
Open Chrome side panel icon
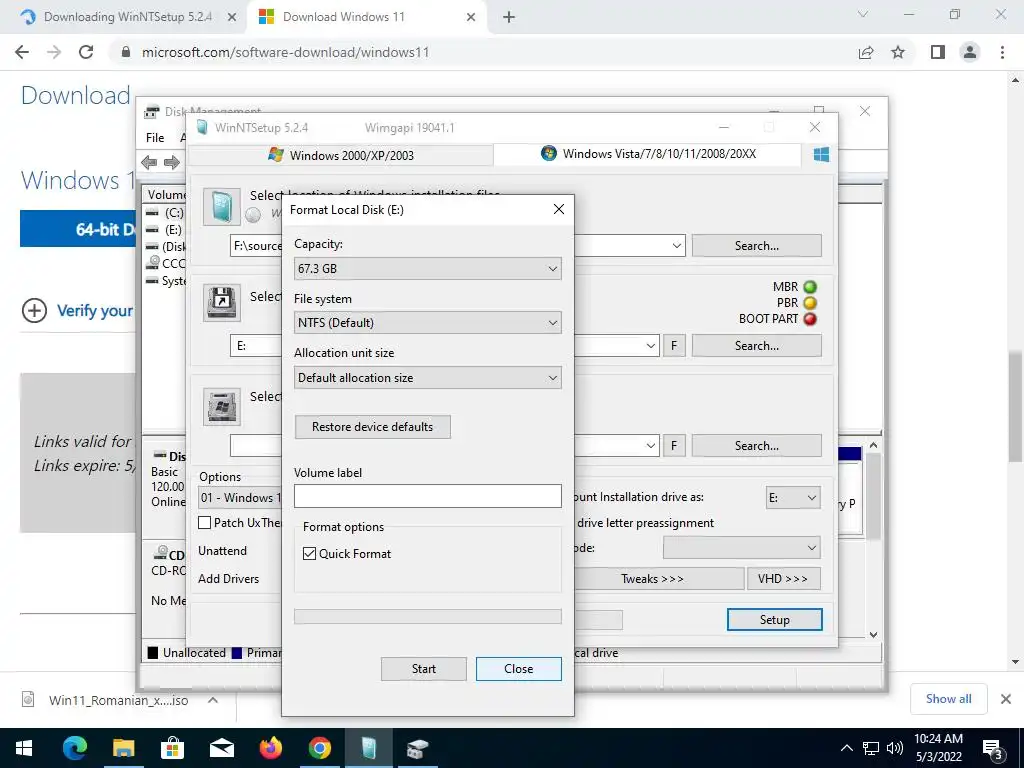pos(938,52)
